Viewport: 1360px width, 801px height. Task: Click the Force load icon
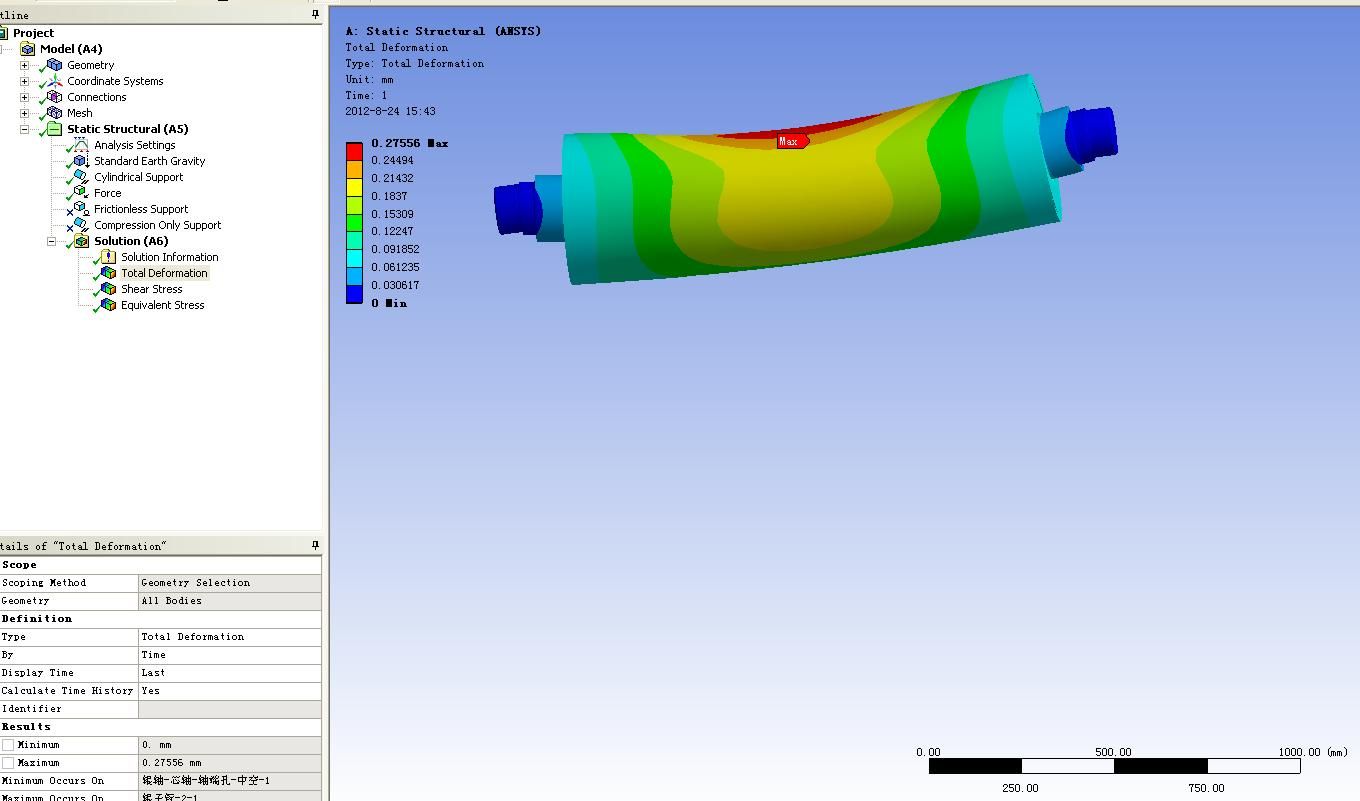pos(80,193)
